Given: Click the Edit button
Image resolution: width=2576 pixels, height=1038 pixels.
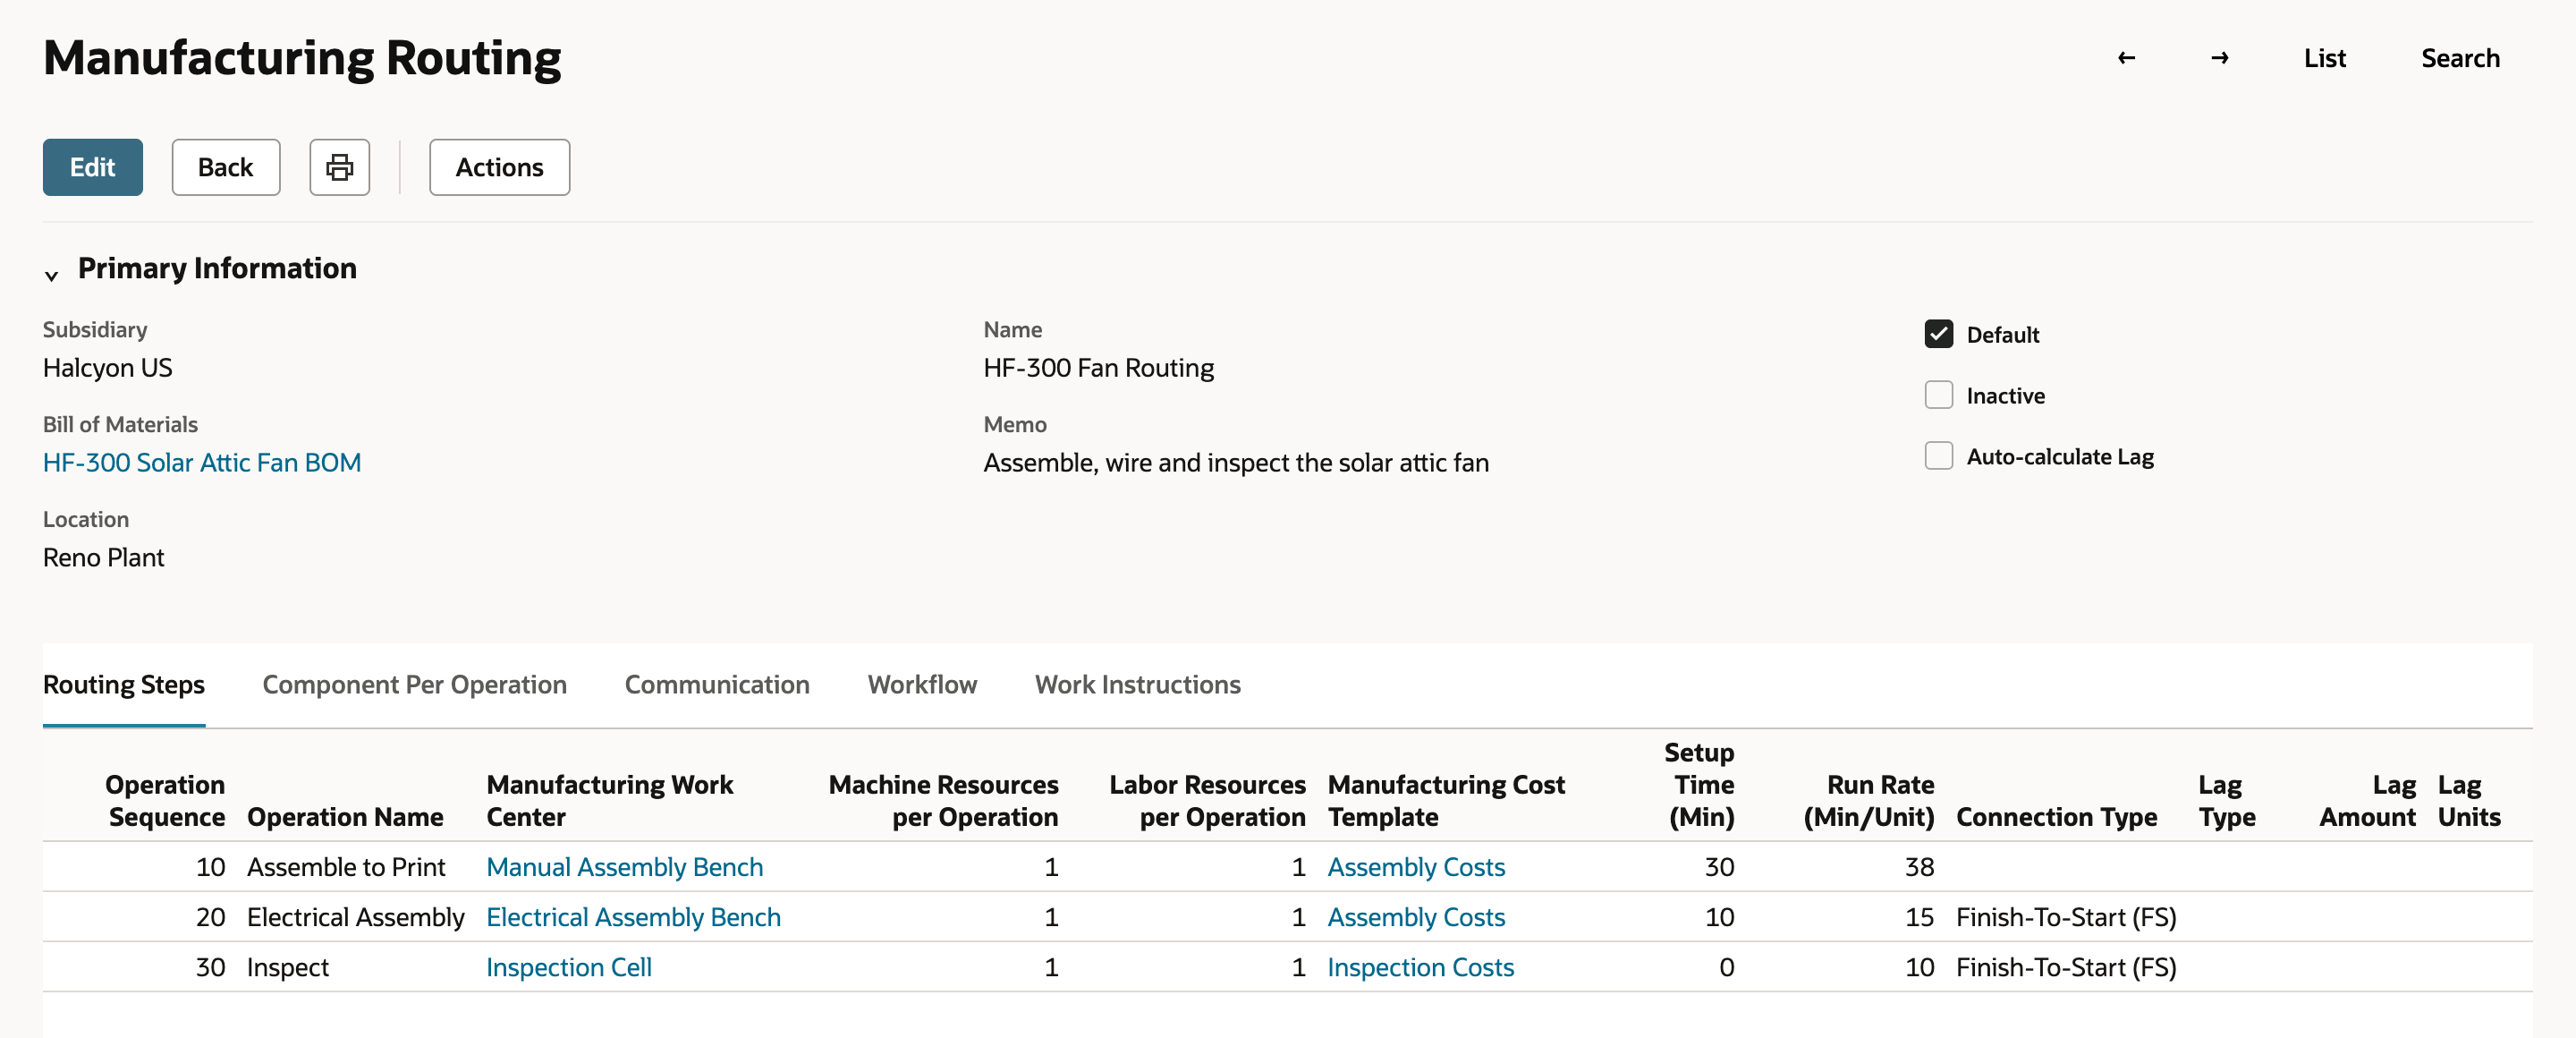Looking at the screenshot, I should point(92,167).
